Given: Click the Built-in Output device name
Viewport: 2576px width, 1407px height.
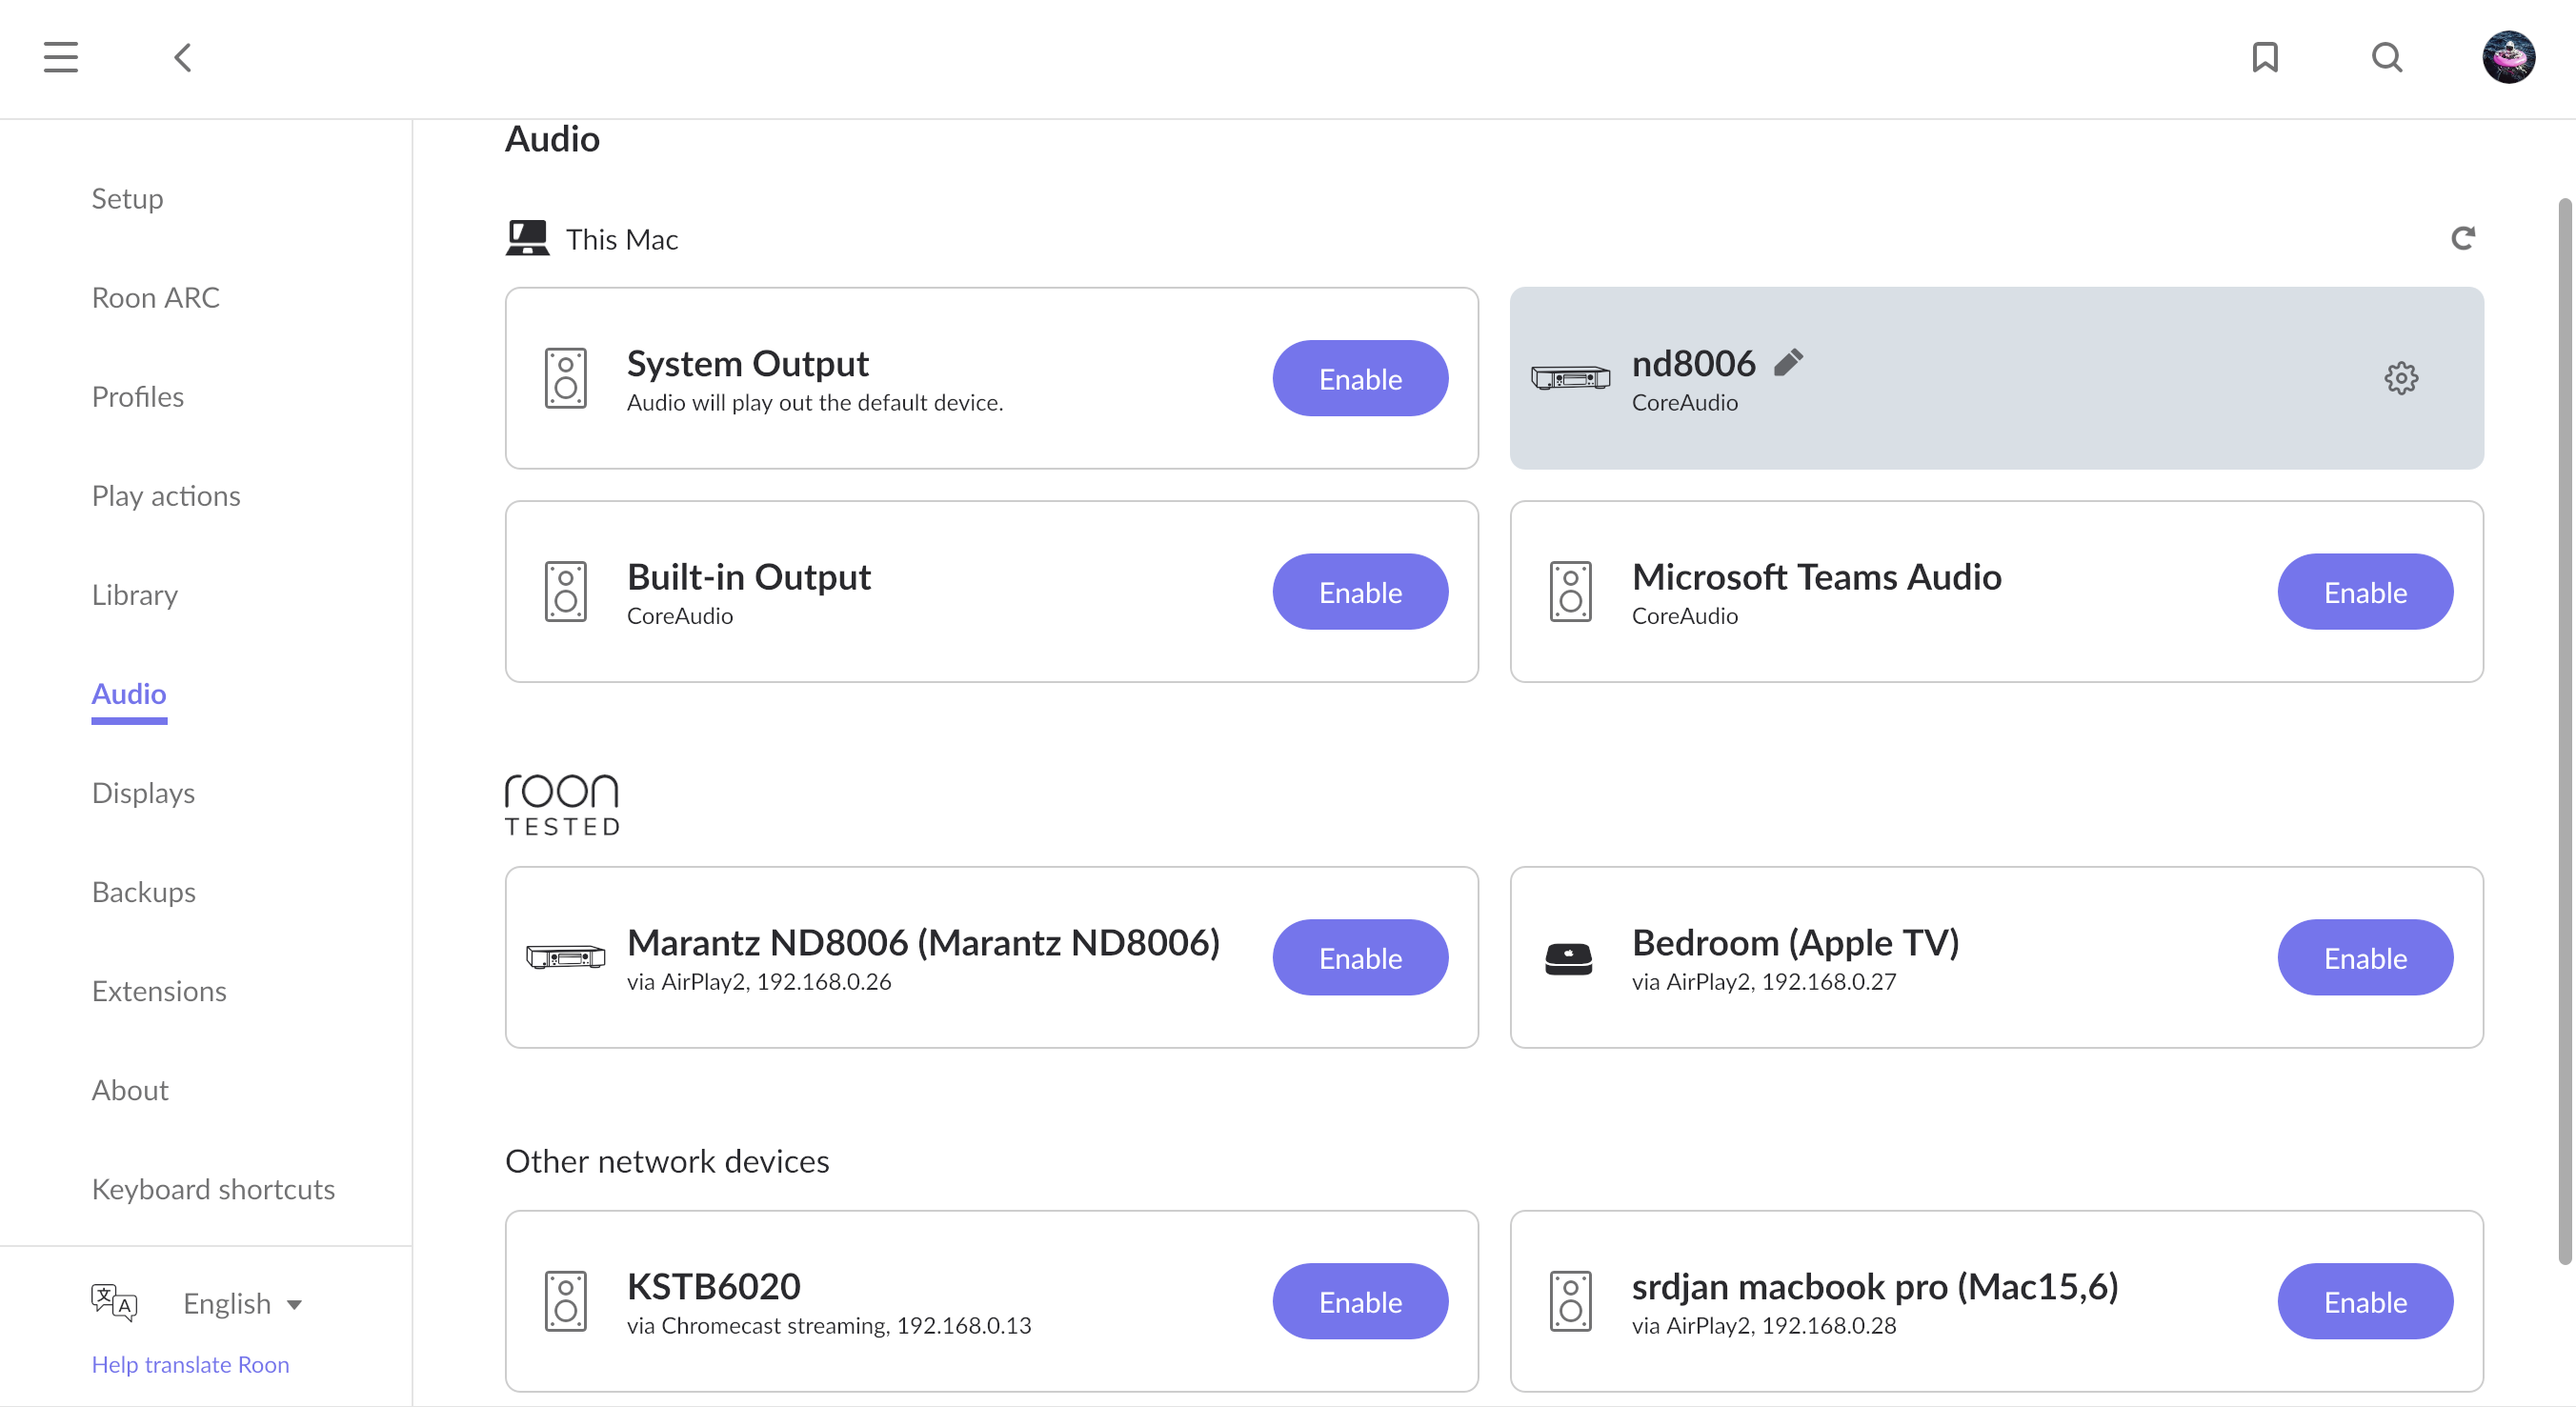Looking at the screenshot, I should click(x=748, y=576).
